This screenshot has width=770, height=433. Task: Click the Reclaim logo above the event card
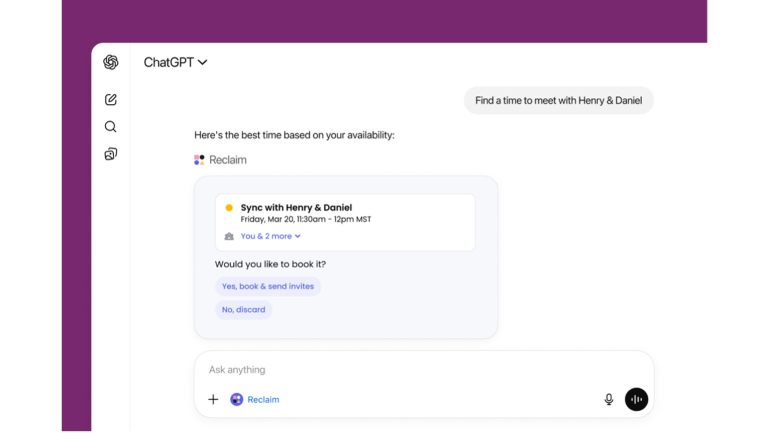(x=199, y=160)
